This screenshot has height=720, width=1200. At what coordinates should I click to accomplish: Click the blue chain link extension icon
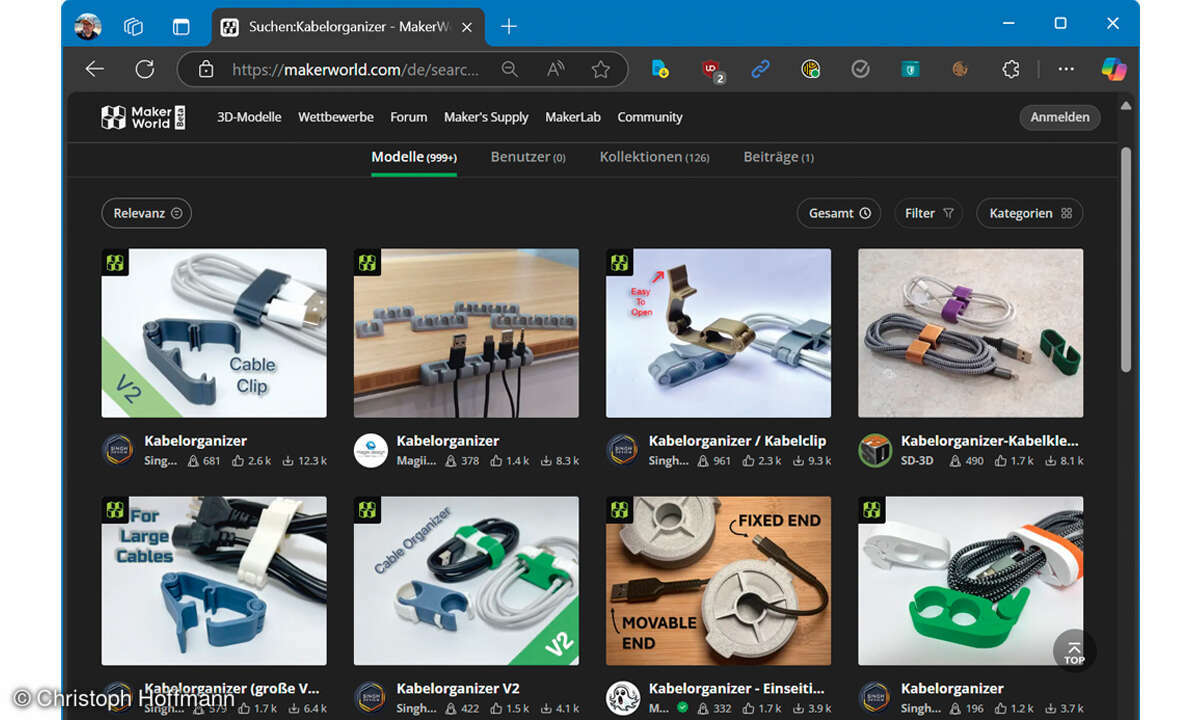760,69
